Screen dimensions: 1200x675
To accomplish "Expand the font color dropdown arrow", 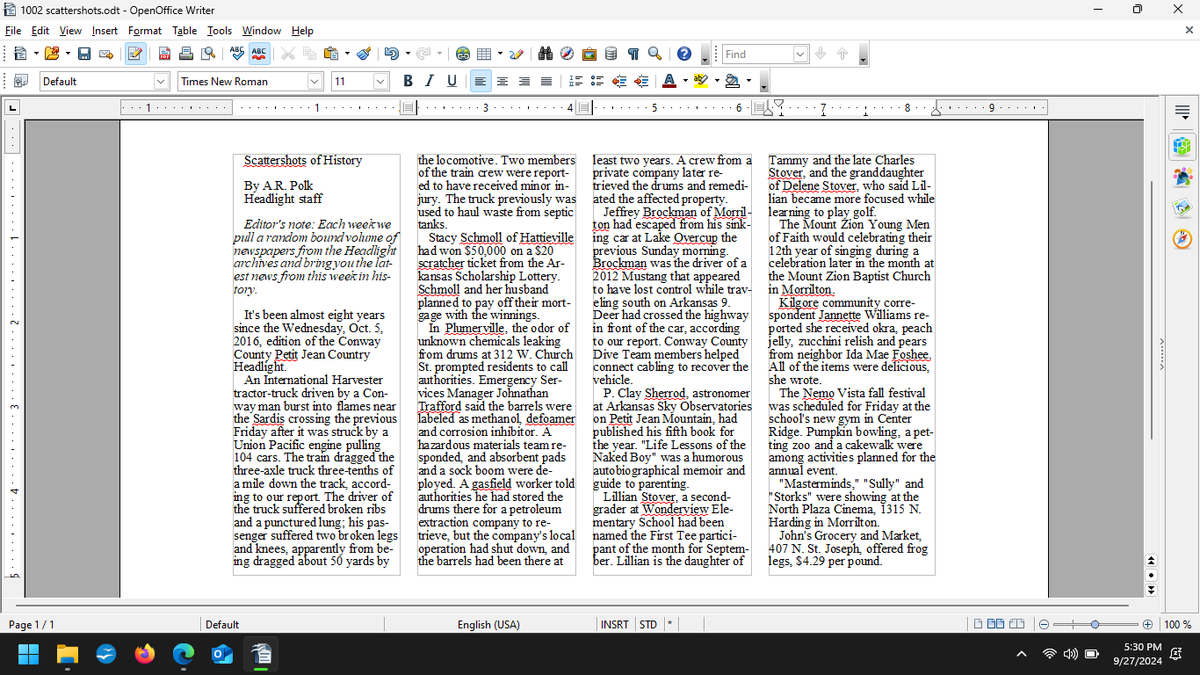I will coord(684,81).
